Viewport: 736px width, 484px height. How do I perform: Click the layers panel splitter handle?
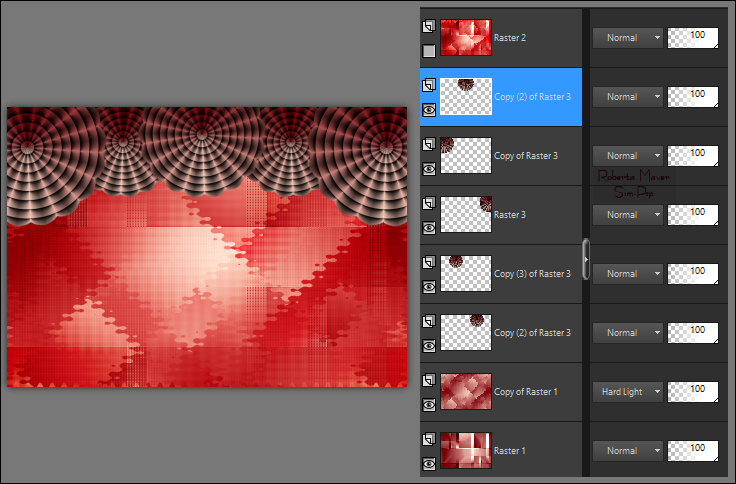pyautogui.click(x=587, y=258)
